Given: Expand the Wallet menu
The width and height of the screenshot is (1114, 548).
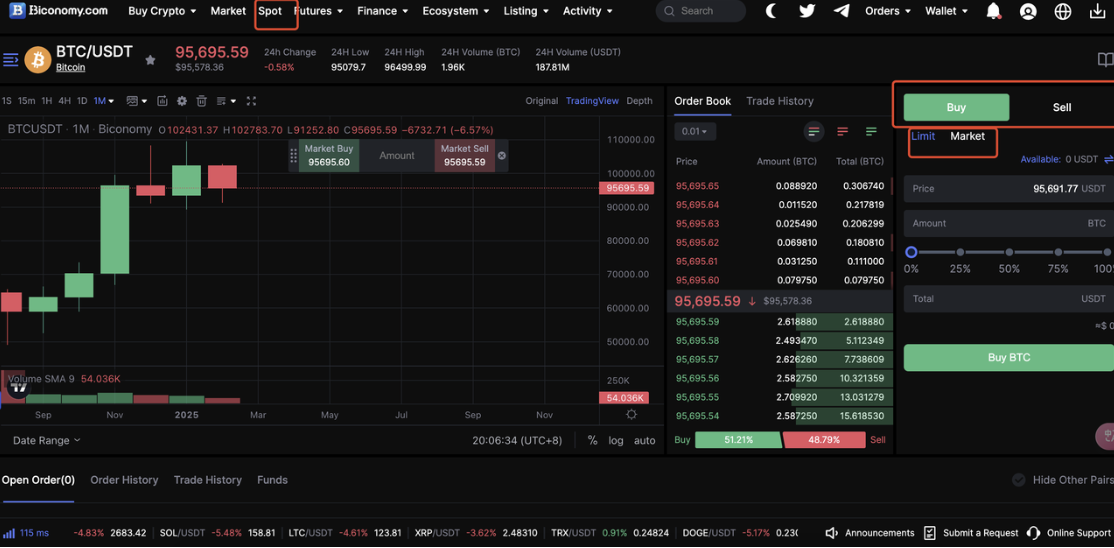Looking at the screenshot, I should tap(946, 11).
